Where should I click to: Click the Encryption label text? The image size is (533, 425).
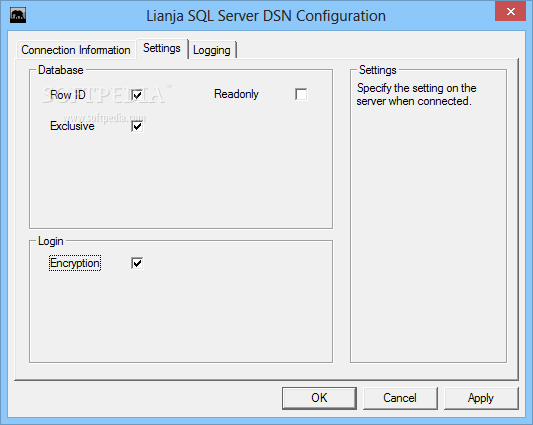point(75,263)
